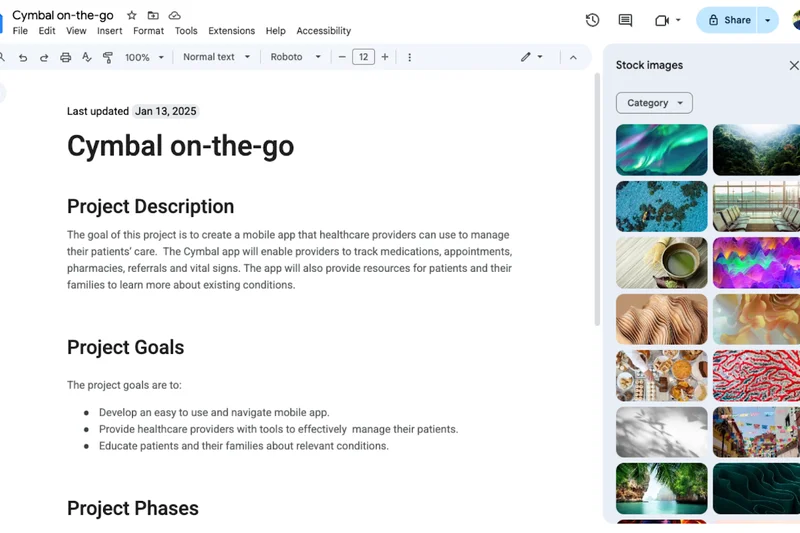Start a video call with camera icon
This screenshot has height=533, width=800.
click(x=662, y=20)
